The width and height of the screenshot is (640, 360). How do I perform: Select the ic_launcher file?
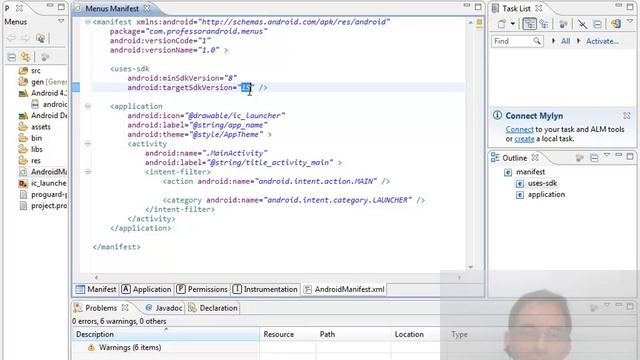[49, 183]
